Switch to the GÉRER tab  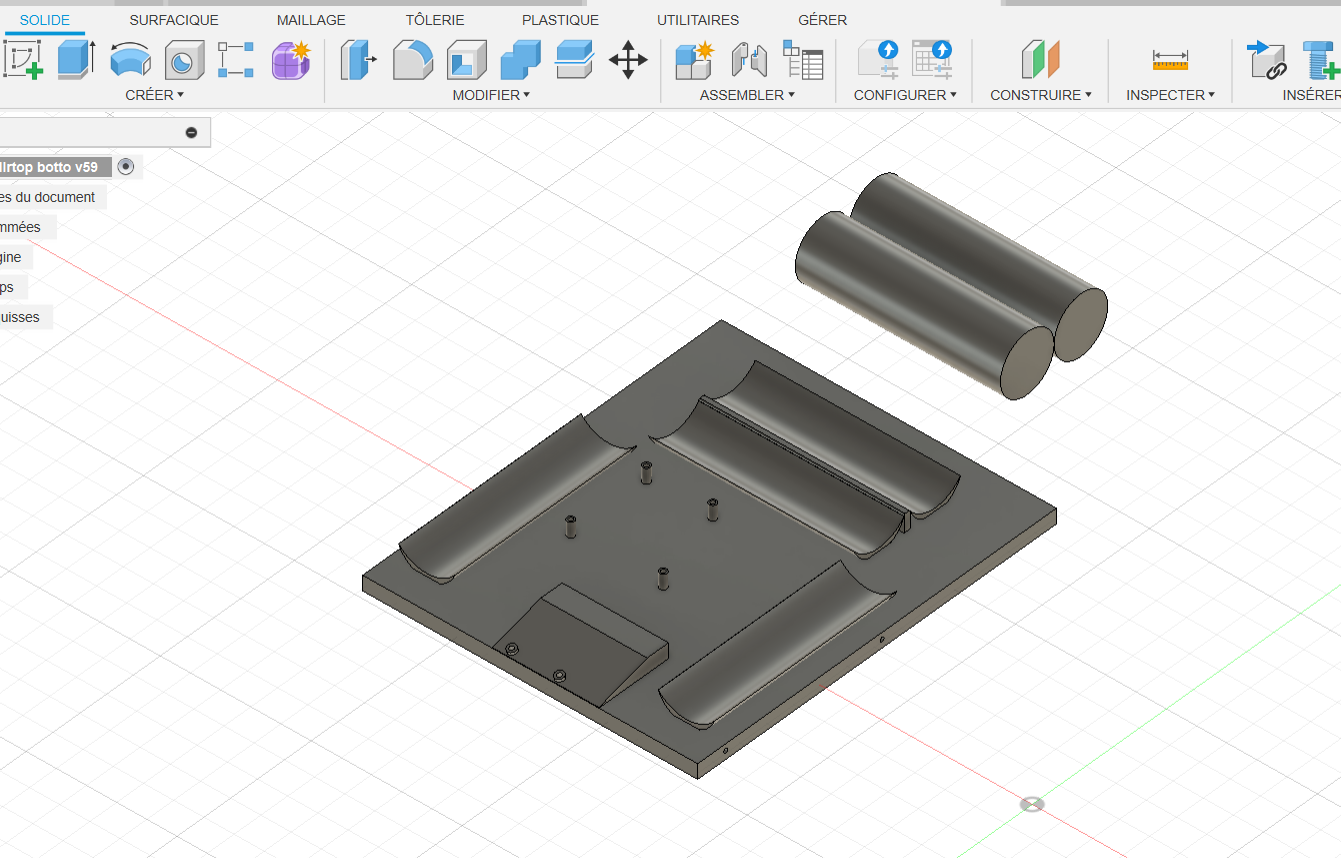[x=823, y=20]
